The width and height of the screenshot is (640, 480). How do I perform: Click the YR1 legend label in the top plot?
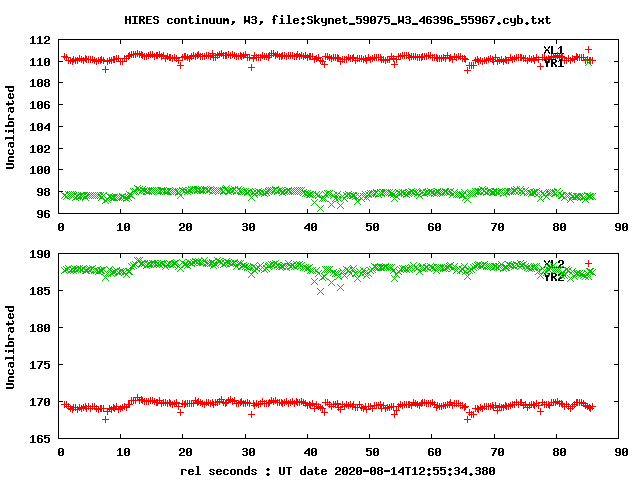click(553, 63)
